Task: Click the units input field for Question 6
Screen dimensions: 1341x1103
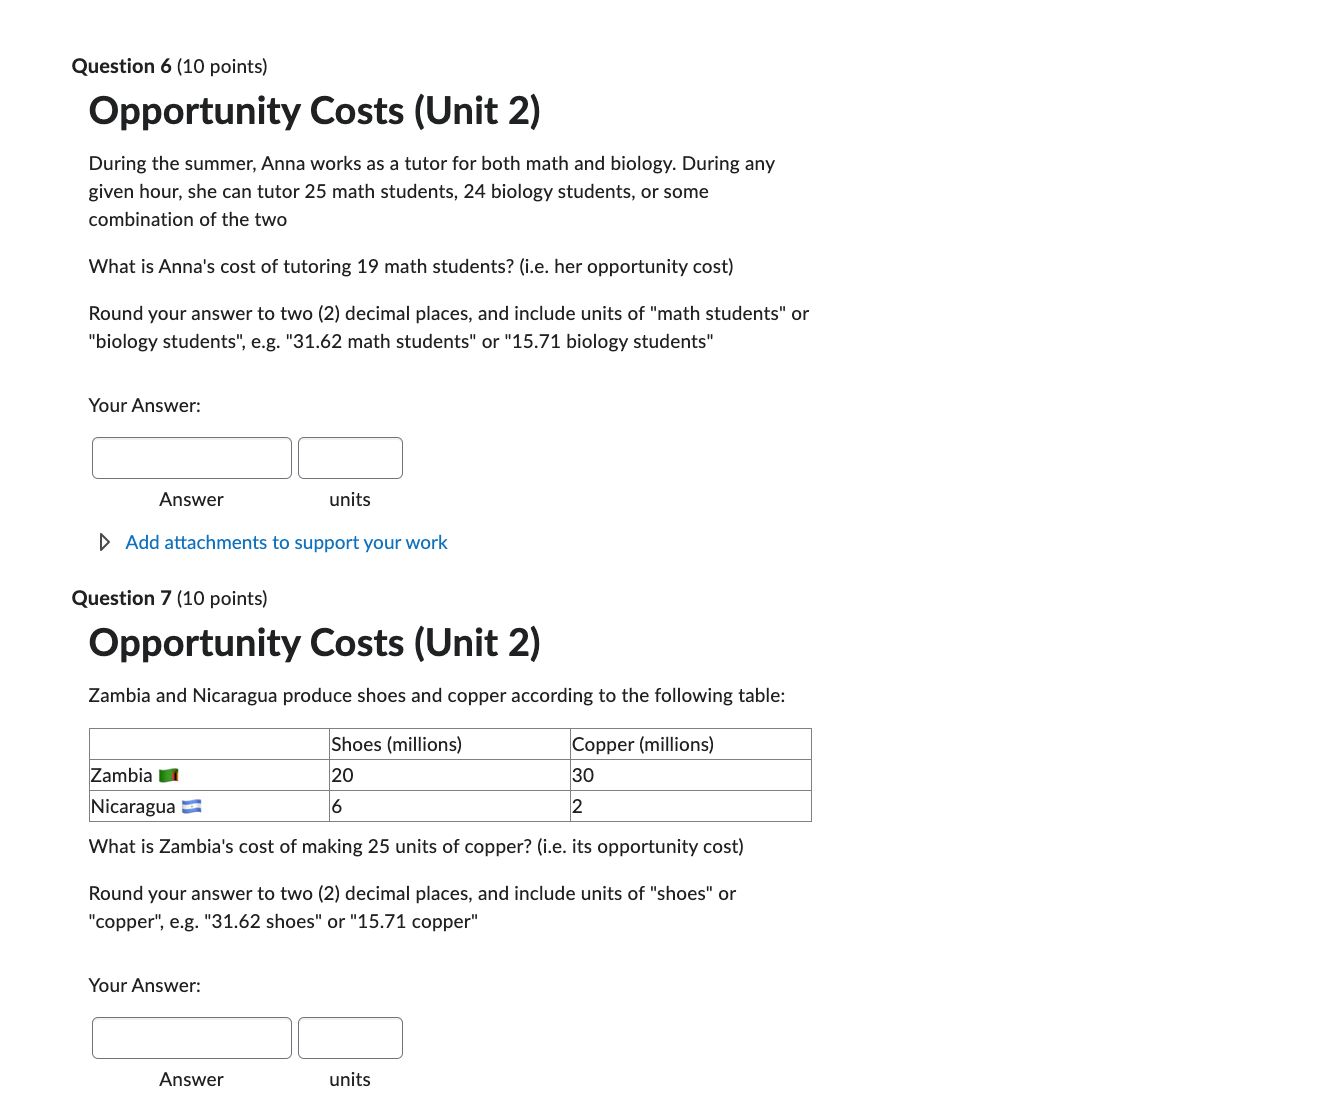Action: point(350,457)
